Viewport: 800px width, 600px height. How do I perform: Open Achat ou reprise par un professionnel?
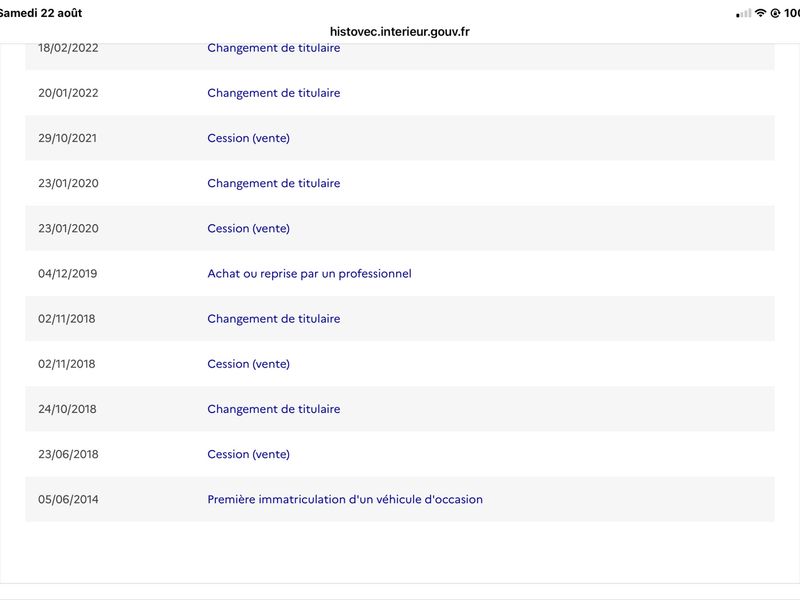click(309, 273)
